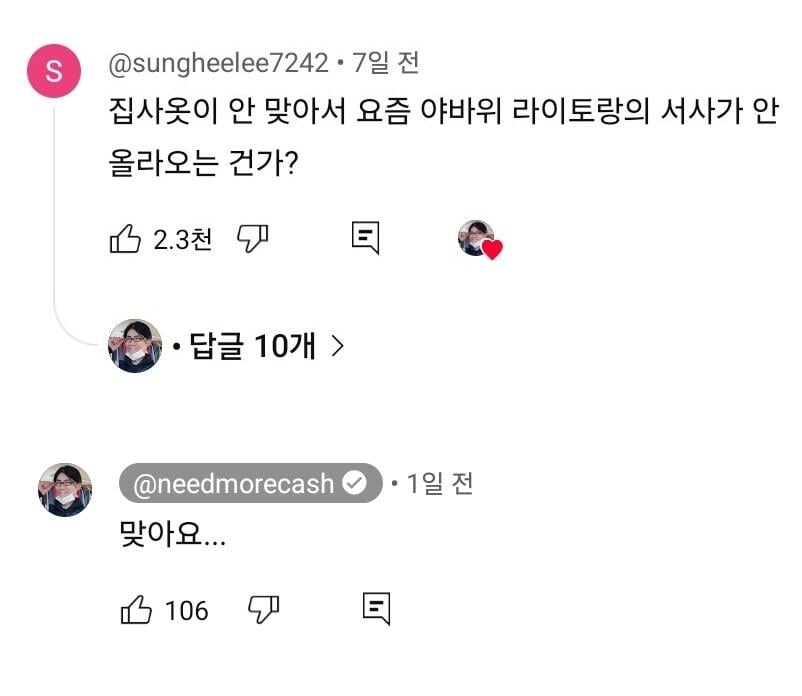
Task: Visit the @sungheelee7242 channel link
Action: pos(218,64)
